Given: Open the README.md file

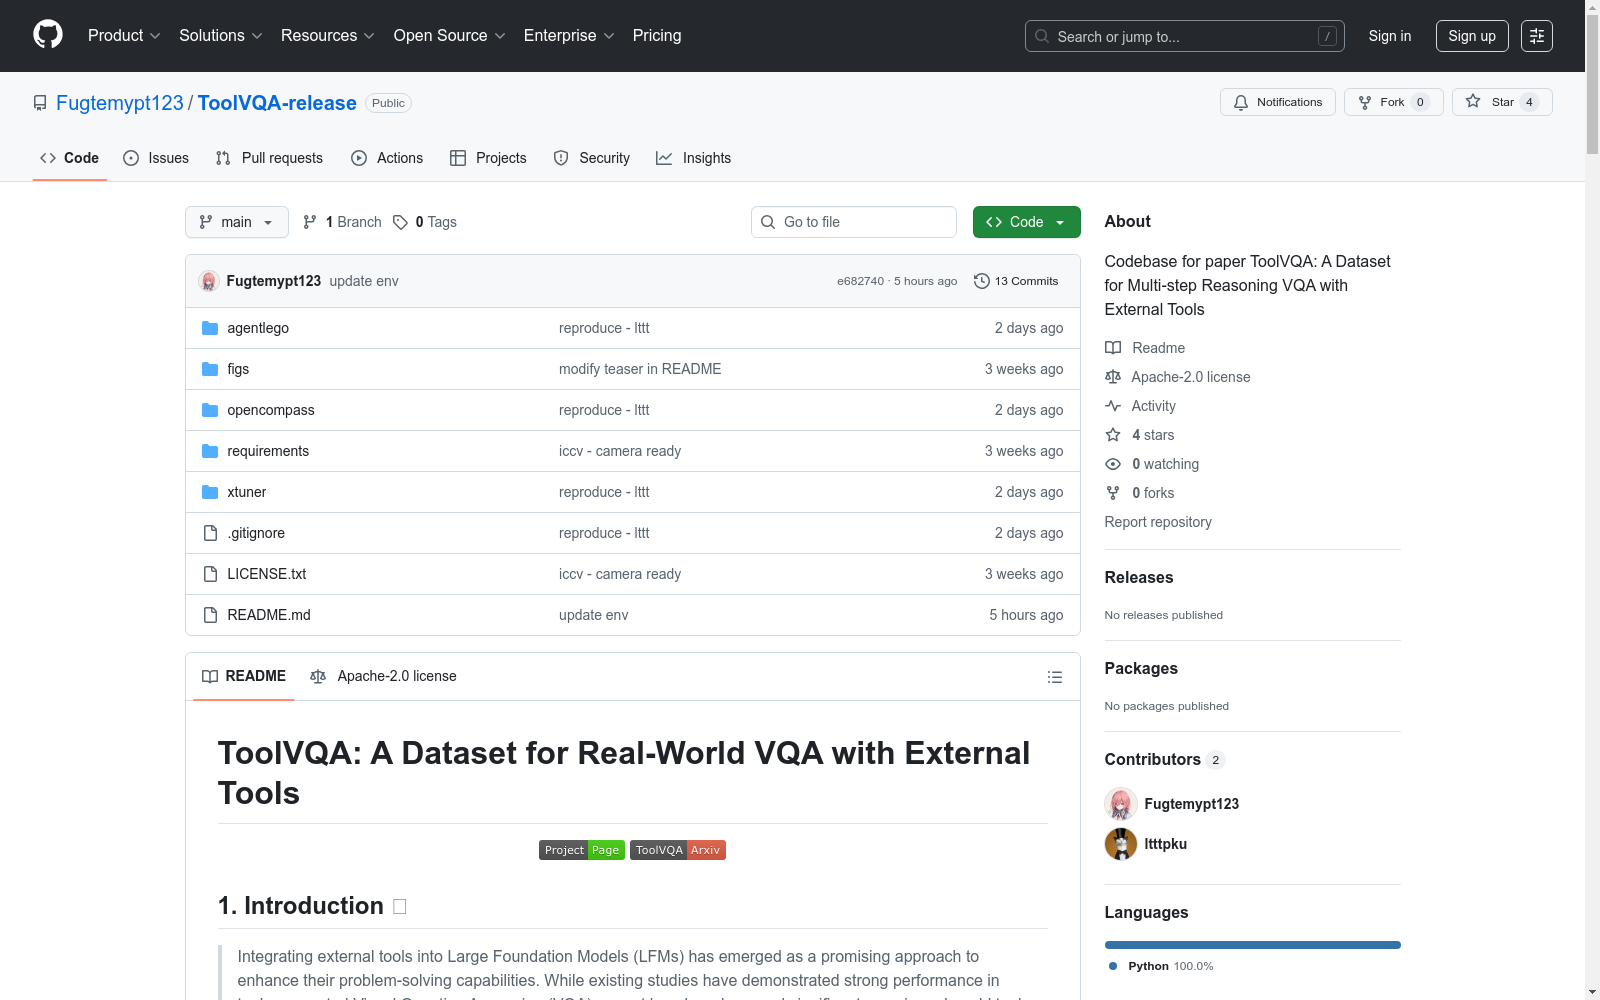Looking at the screenshot, I should [x=269, y=615].
